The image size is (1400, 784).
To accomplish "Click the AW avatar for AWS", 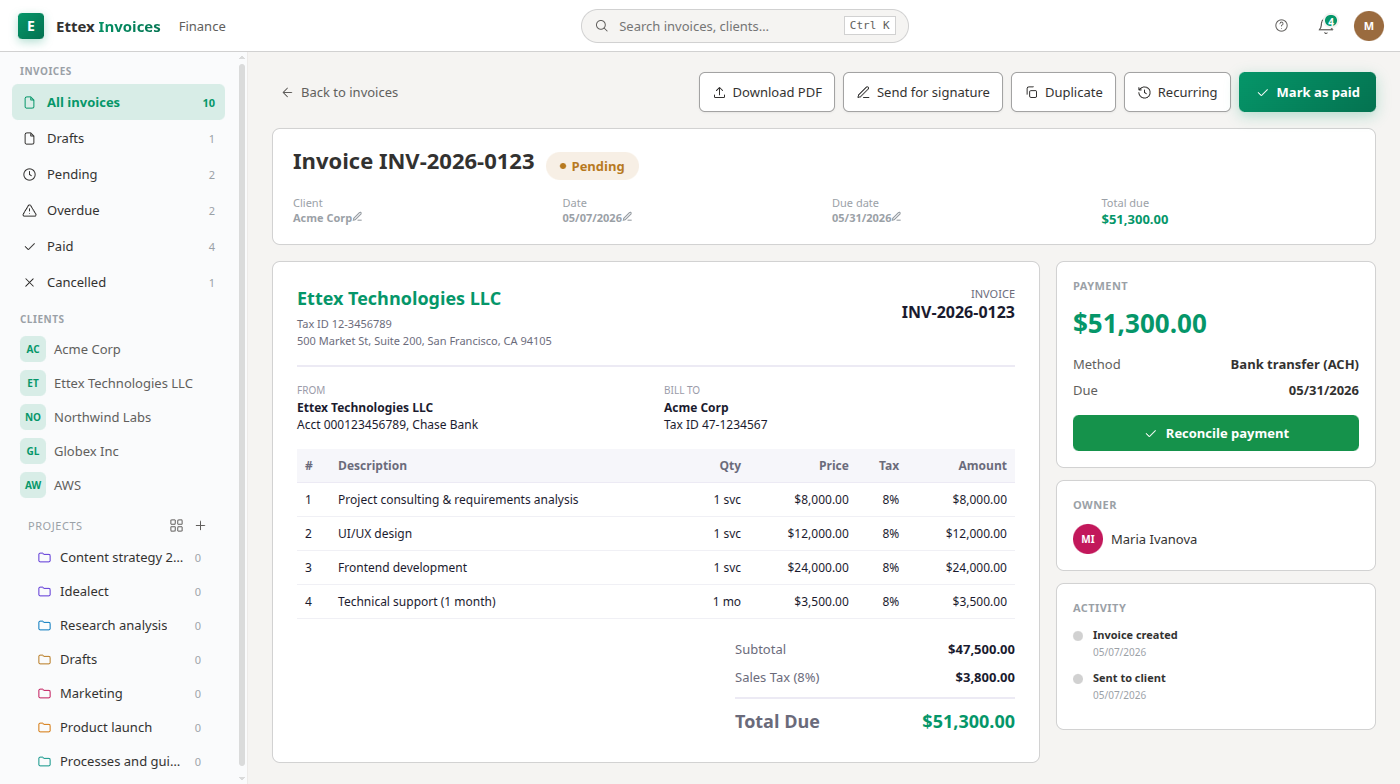I will click(x=33, y=485).
